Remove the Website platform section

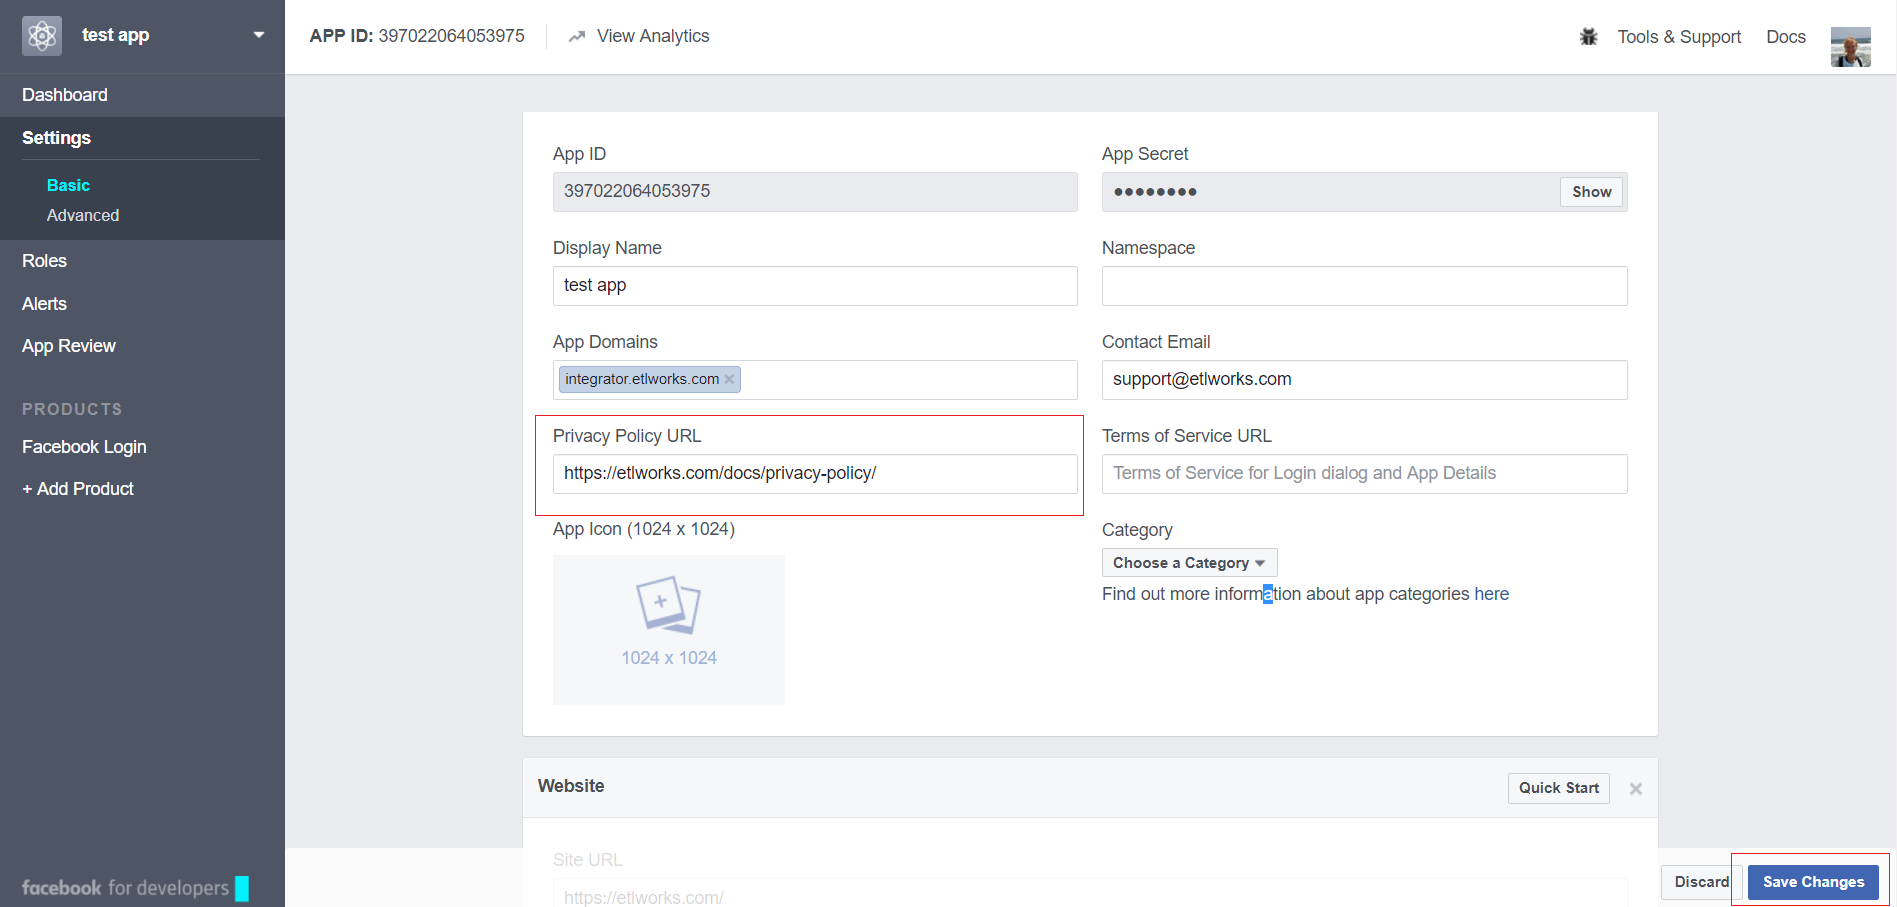[x=1636, y=789]
